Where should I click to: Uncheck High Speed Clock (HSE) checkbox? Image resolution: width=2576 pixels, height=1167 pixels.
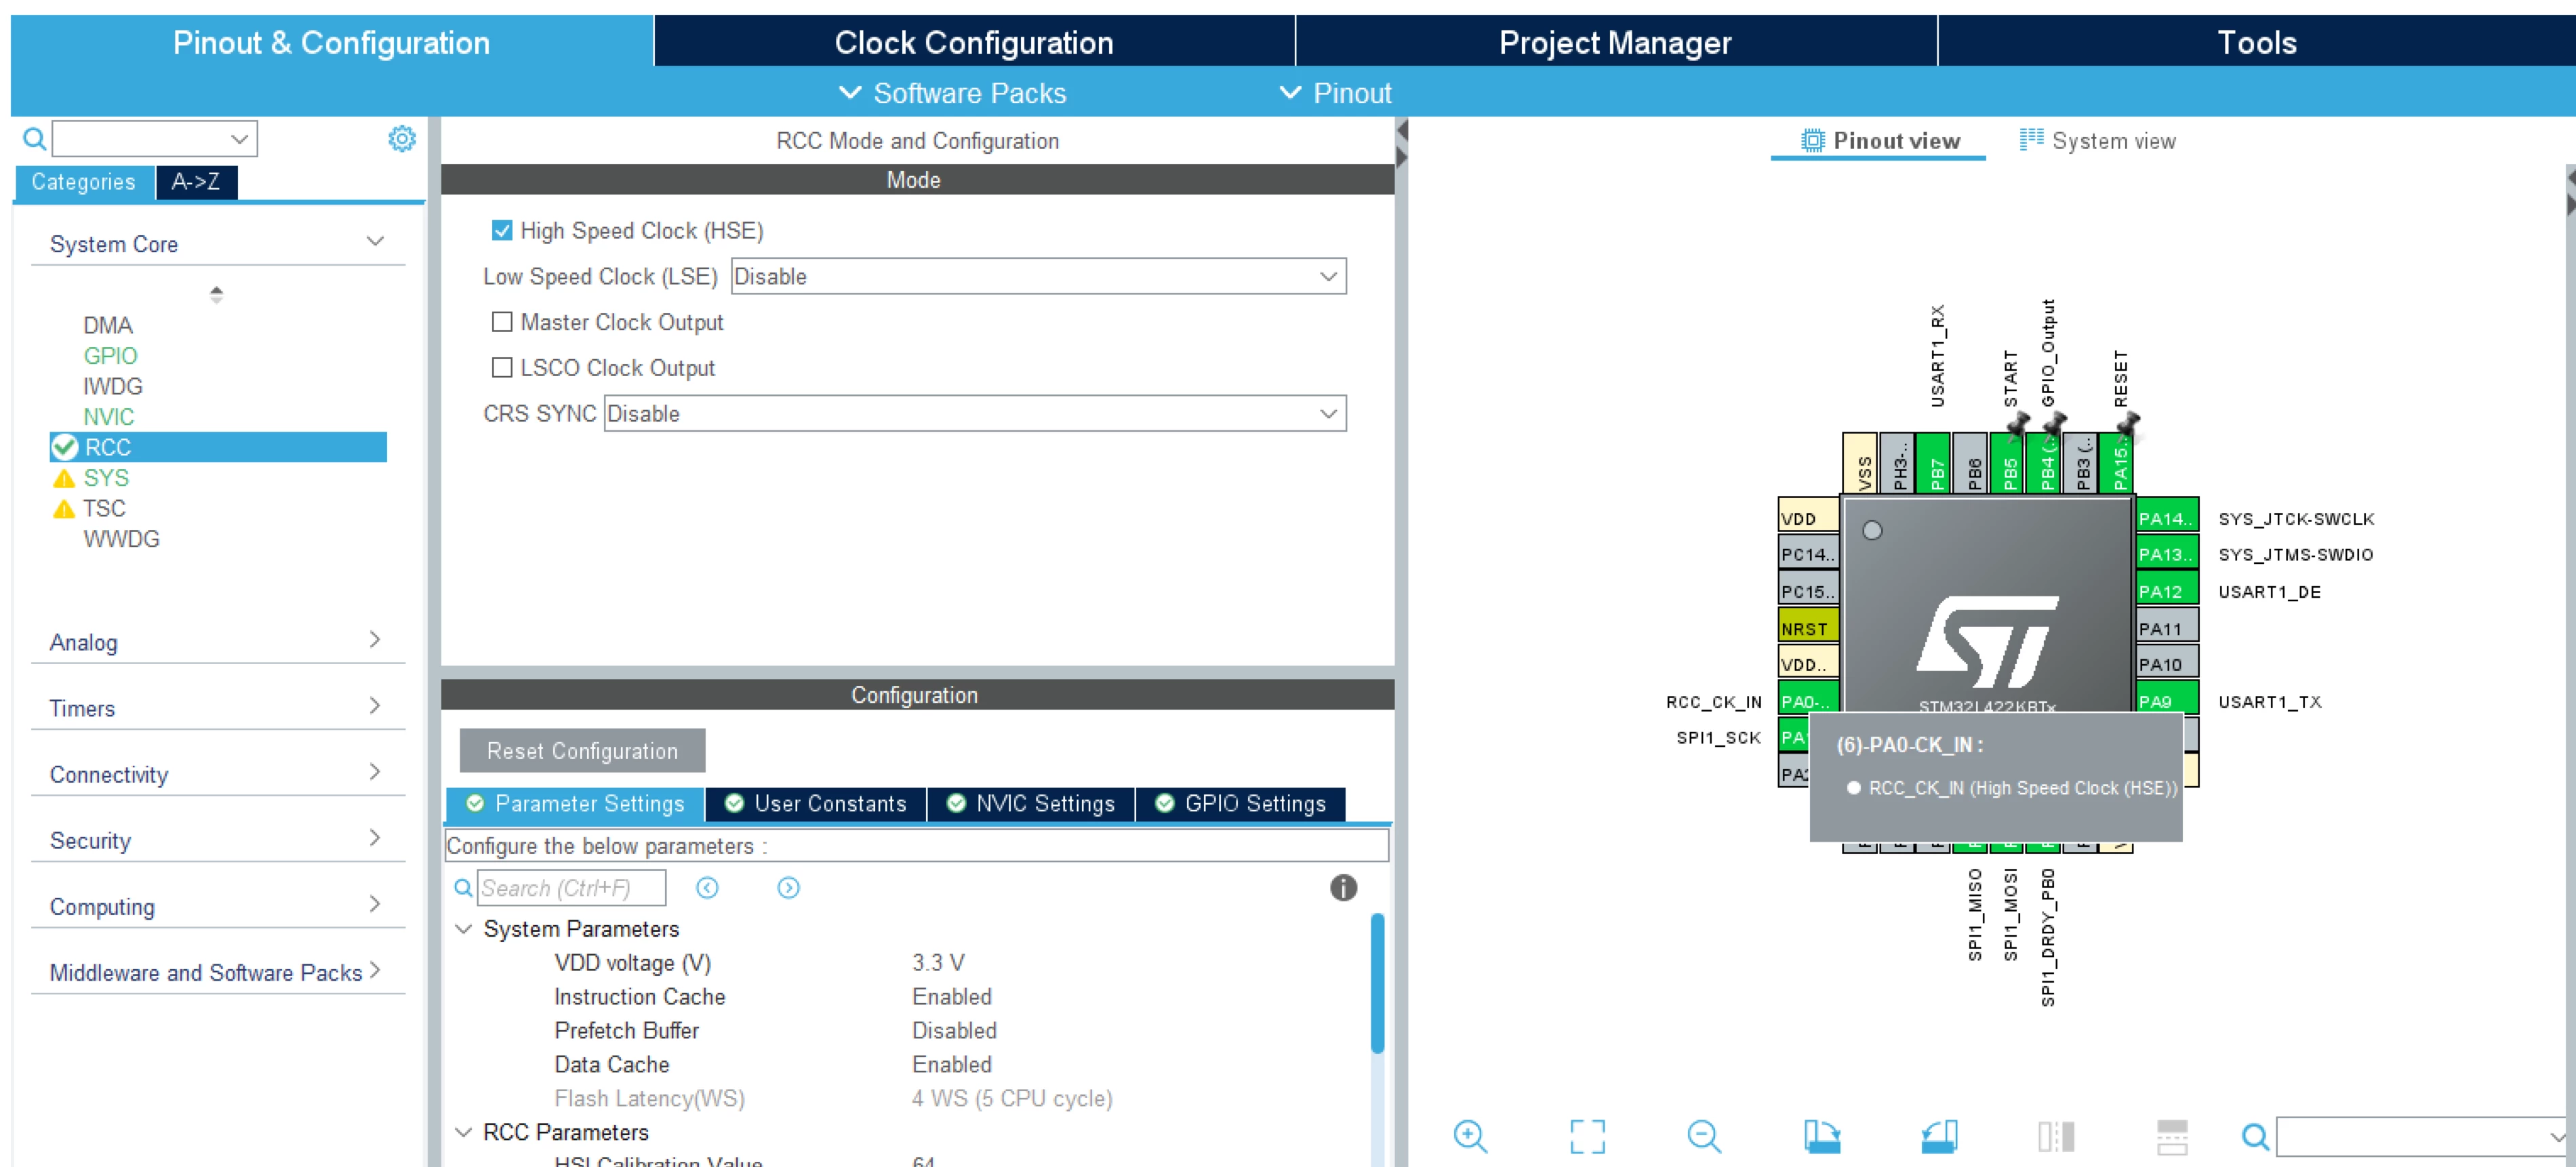point(502,231)
